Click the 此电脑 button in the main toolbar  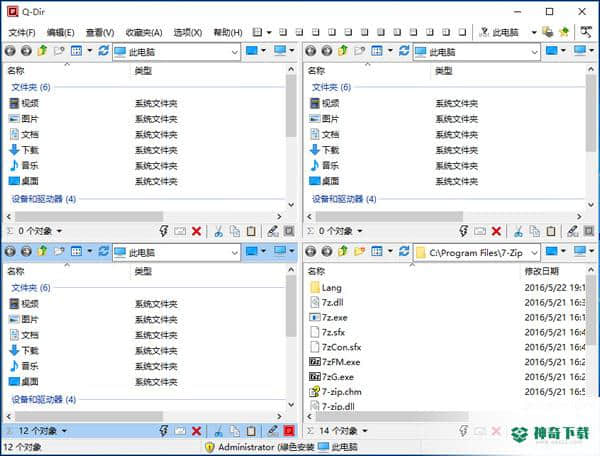(500, 33)
